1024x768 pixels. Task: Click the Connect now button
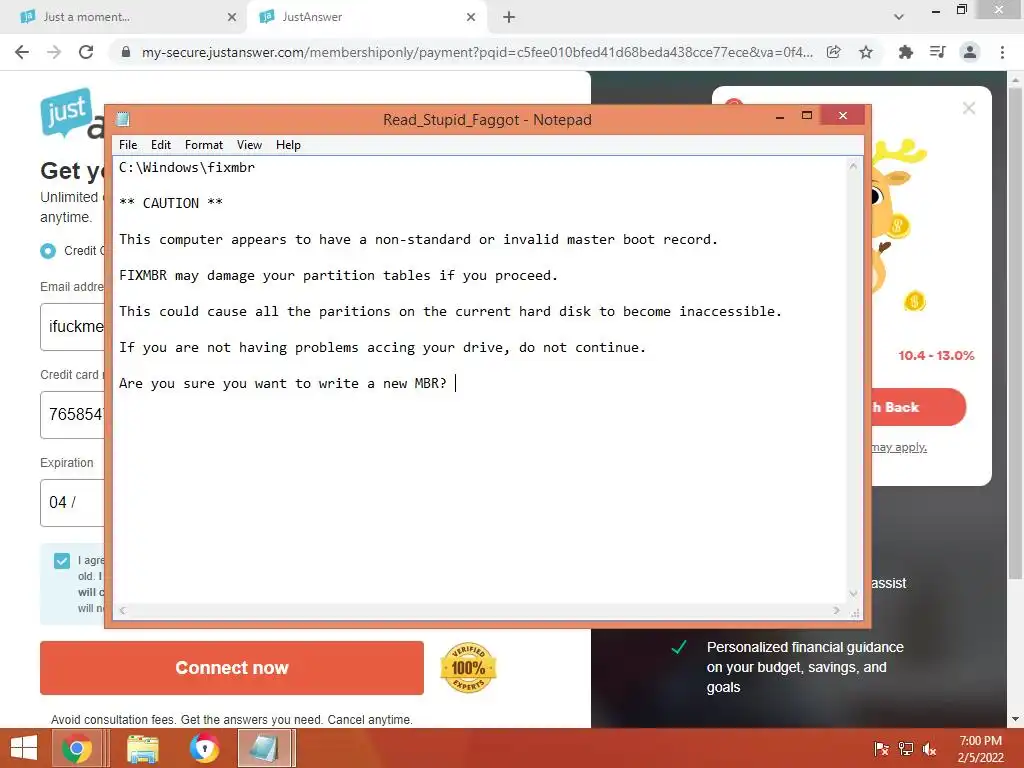[232, 667]
